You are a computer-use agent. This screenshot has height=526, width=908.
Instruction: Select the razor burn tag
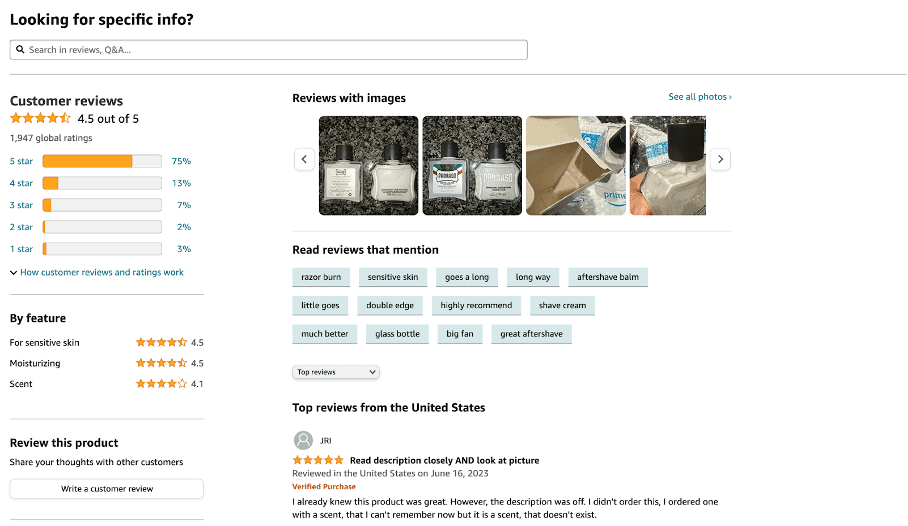pyautogui.click(x=321, y=277)
